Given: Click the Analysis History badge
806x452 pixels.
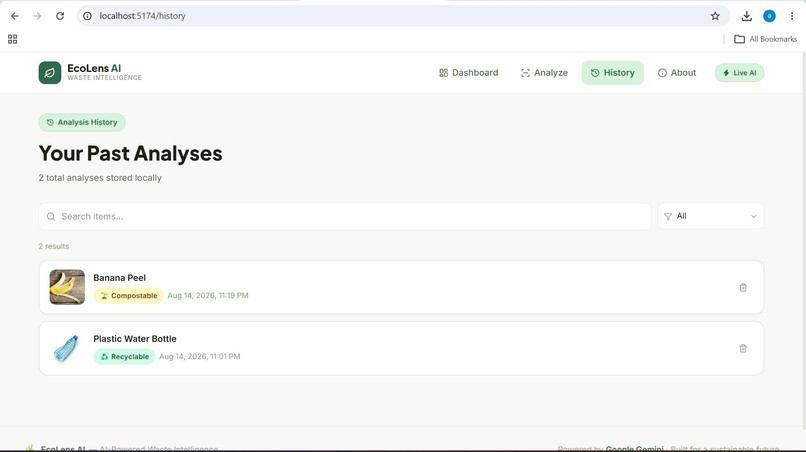Looking at the screenshot, I should (82, 122).
